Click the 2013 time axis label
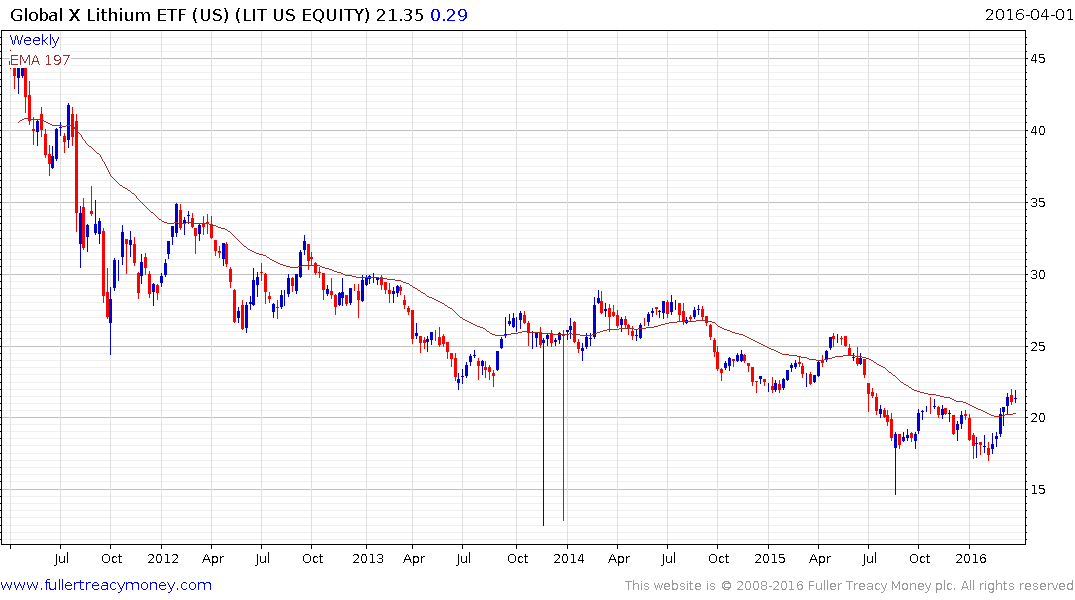 367,559
